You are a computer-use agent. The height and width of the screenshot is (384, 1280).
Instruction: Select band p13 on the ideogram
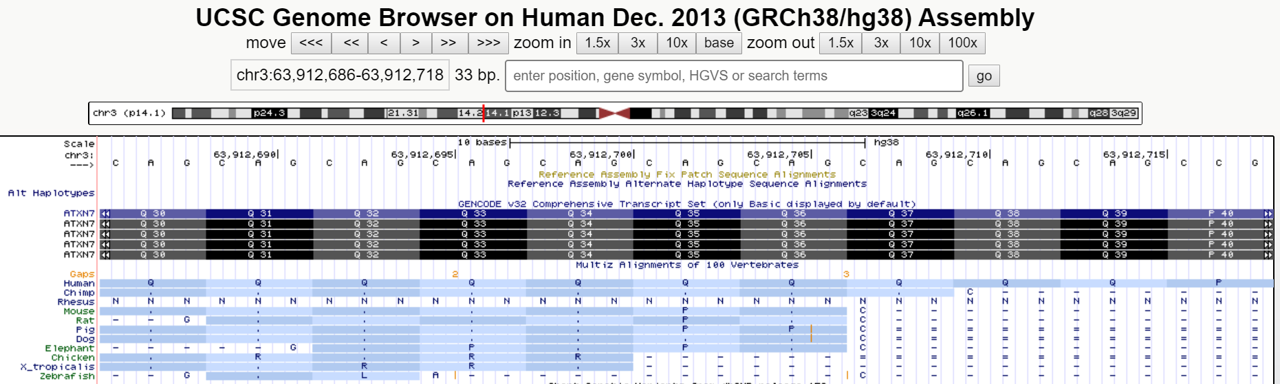coord(521,113)
